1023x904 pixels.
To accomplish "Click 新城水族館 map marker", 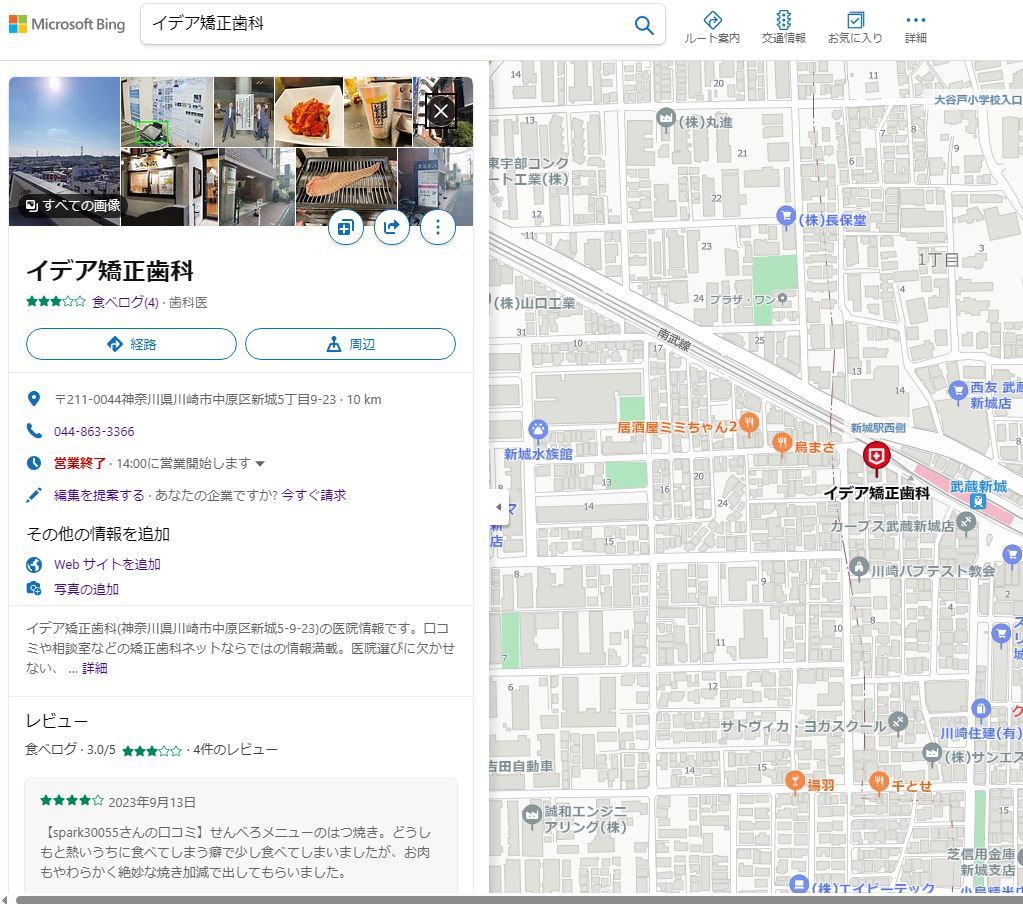I will coord(538,429).
